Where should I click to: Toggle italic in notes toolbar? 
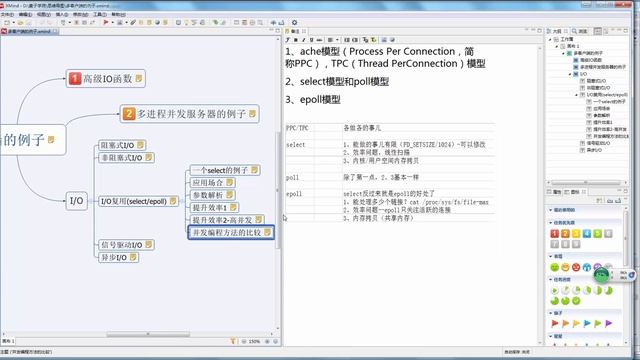[303, 40]
